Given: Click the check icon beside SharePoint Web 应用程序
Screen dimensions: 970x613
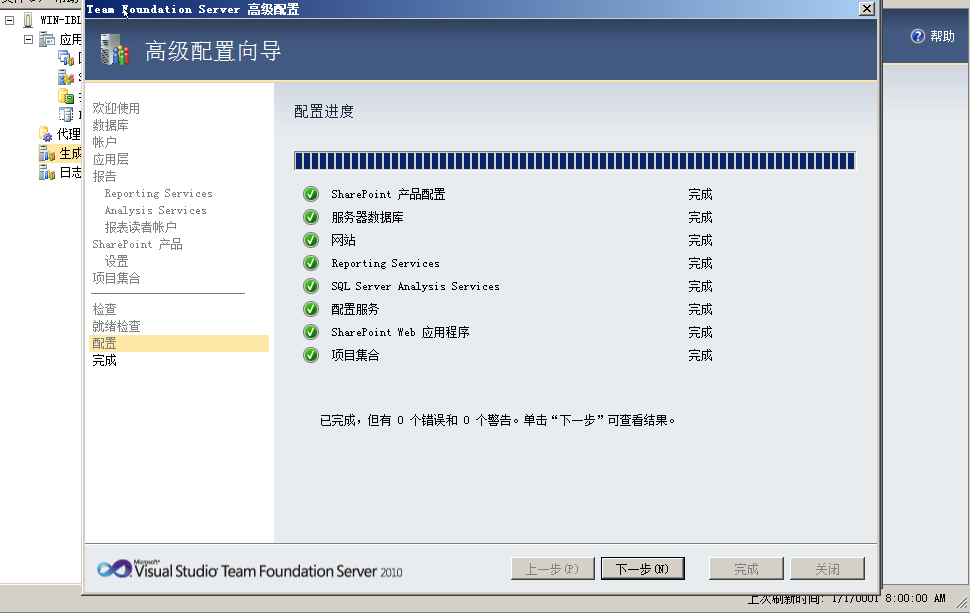Looking at the screenshot, I should [311, 332].
